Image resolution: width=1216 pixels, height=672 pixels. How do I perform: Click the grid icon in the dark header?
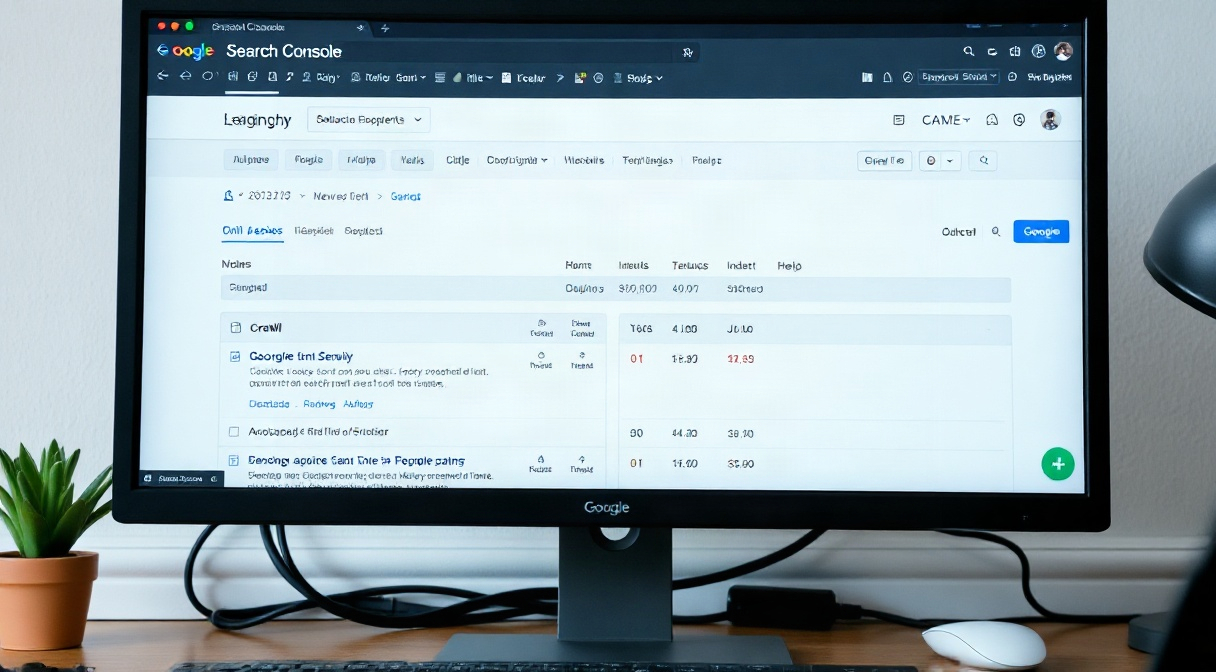point(1015,51)
